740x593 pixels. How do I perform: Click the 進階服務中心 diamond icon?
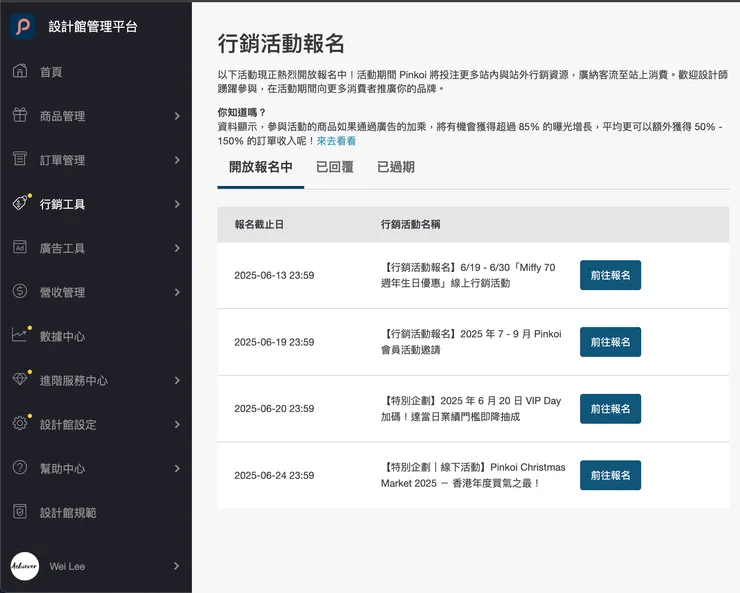coord(20,379)
